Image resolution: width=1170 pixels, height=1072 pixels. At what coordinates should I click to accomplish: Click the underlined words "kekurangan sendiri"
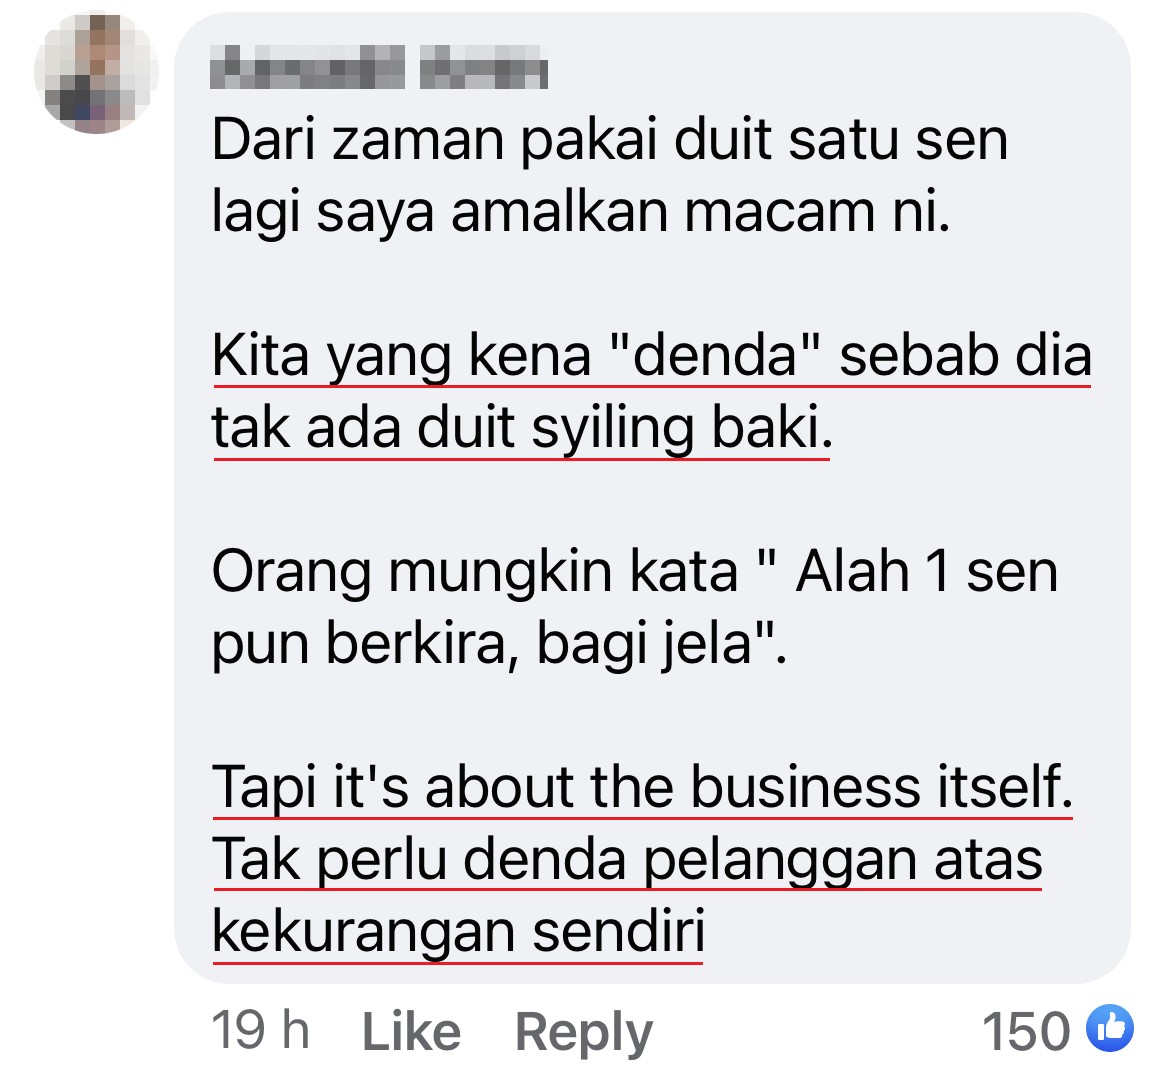click(458, 932)
